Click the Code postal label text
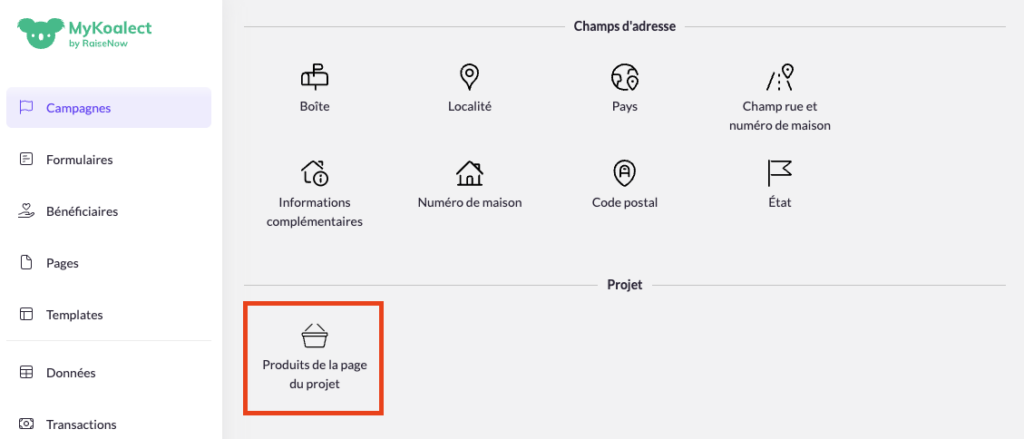Viewport: 1024px width, 439px height. [x=624, y=202]
